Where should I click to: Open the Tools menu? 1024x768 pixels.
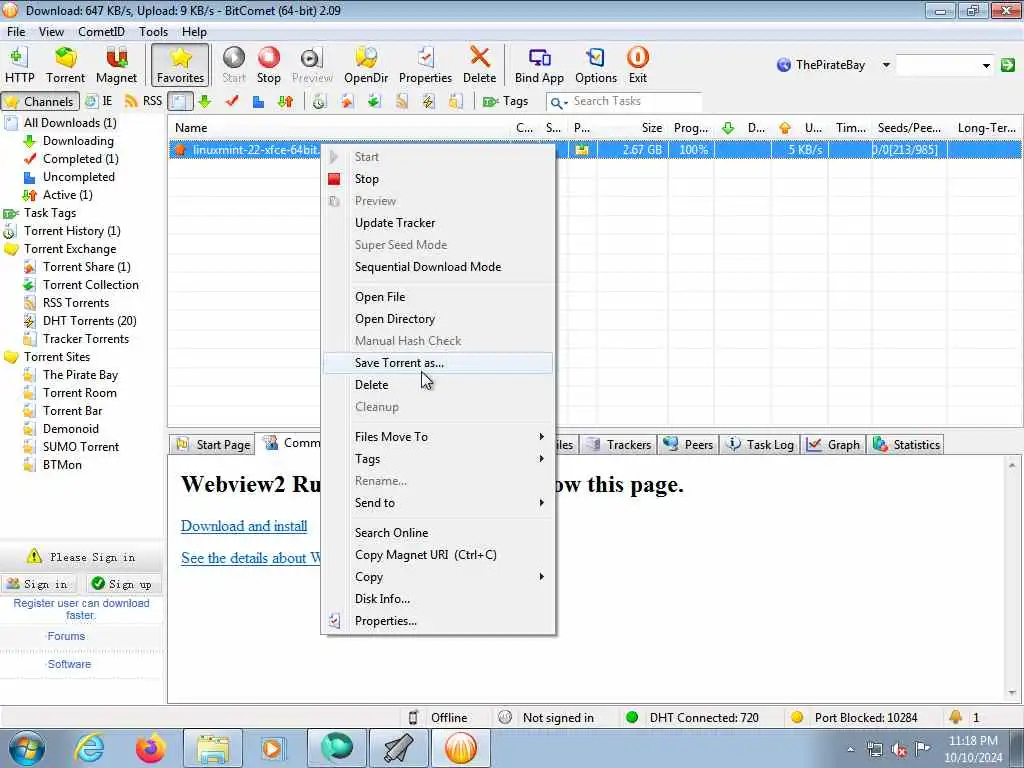[153, 31]
